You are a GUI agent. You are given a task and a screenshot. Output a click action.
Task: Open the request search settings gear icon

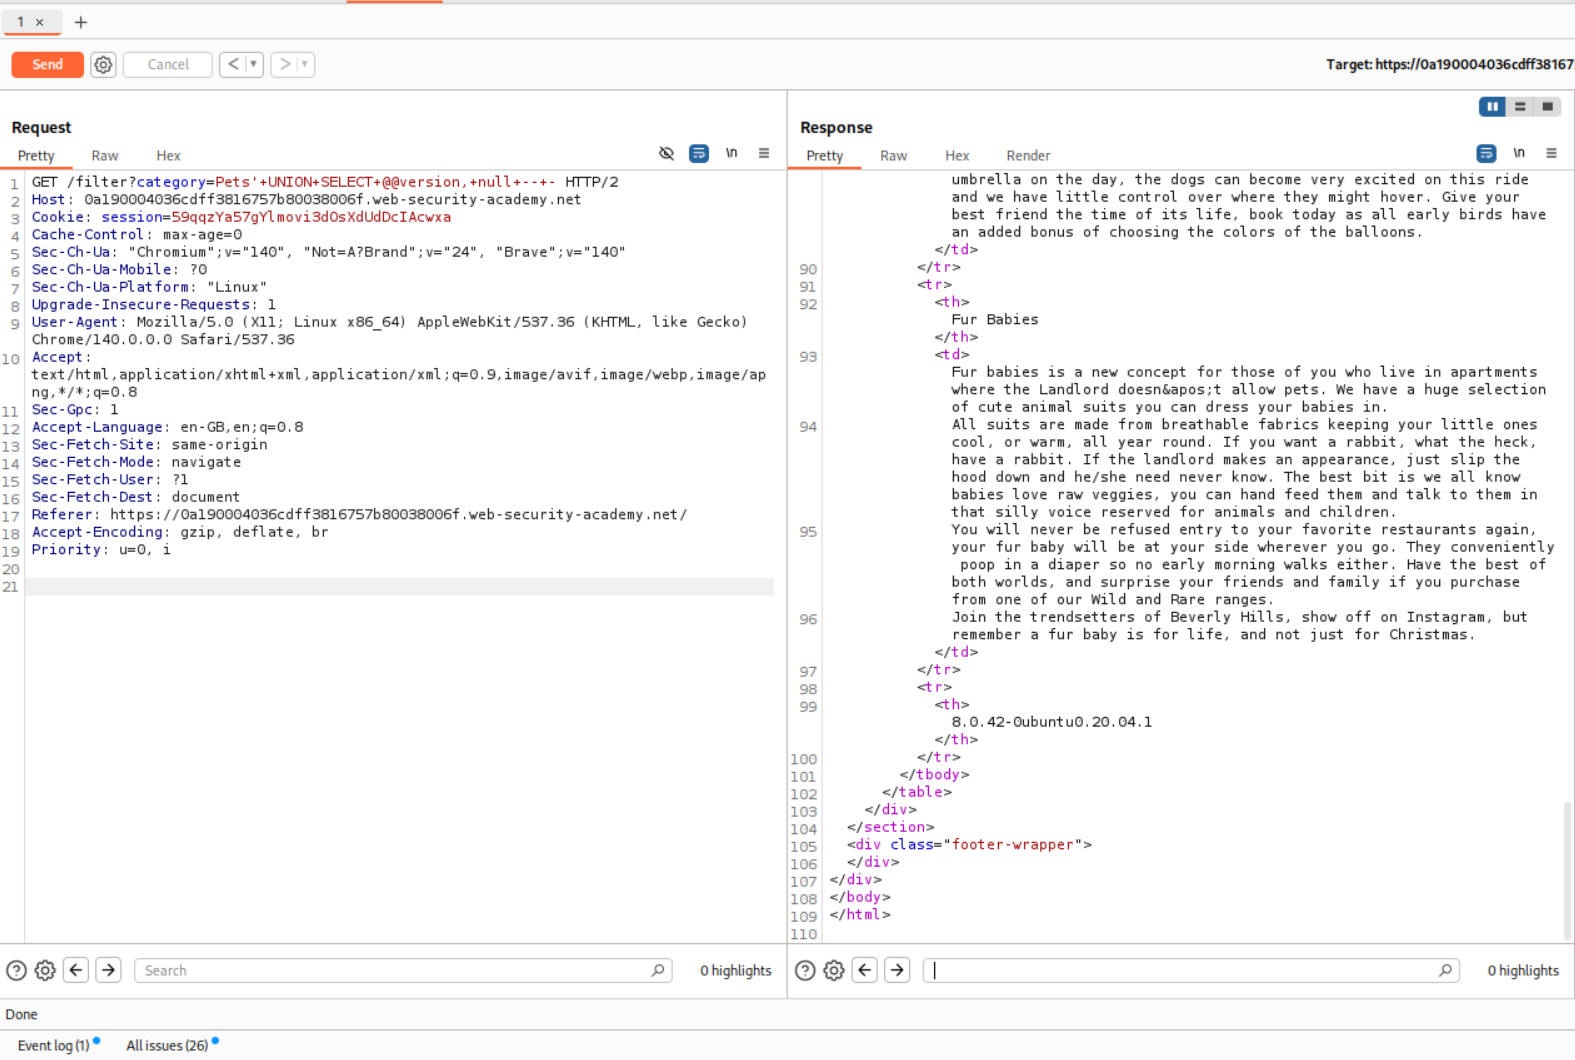point(45,970)
